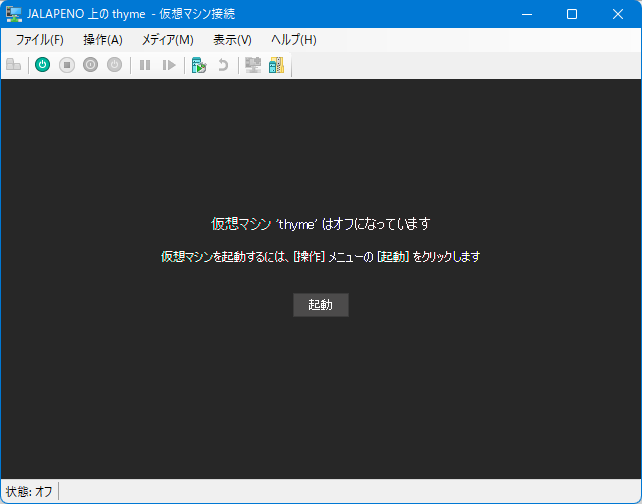The image size is (642, 504).
Task: Click the Pause toolbar icon
Action: (145, 65)
